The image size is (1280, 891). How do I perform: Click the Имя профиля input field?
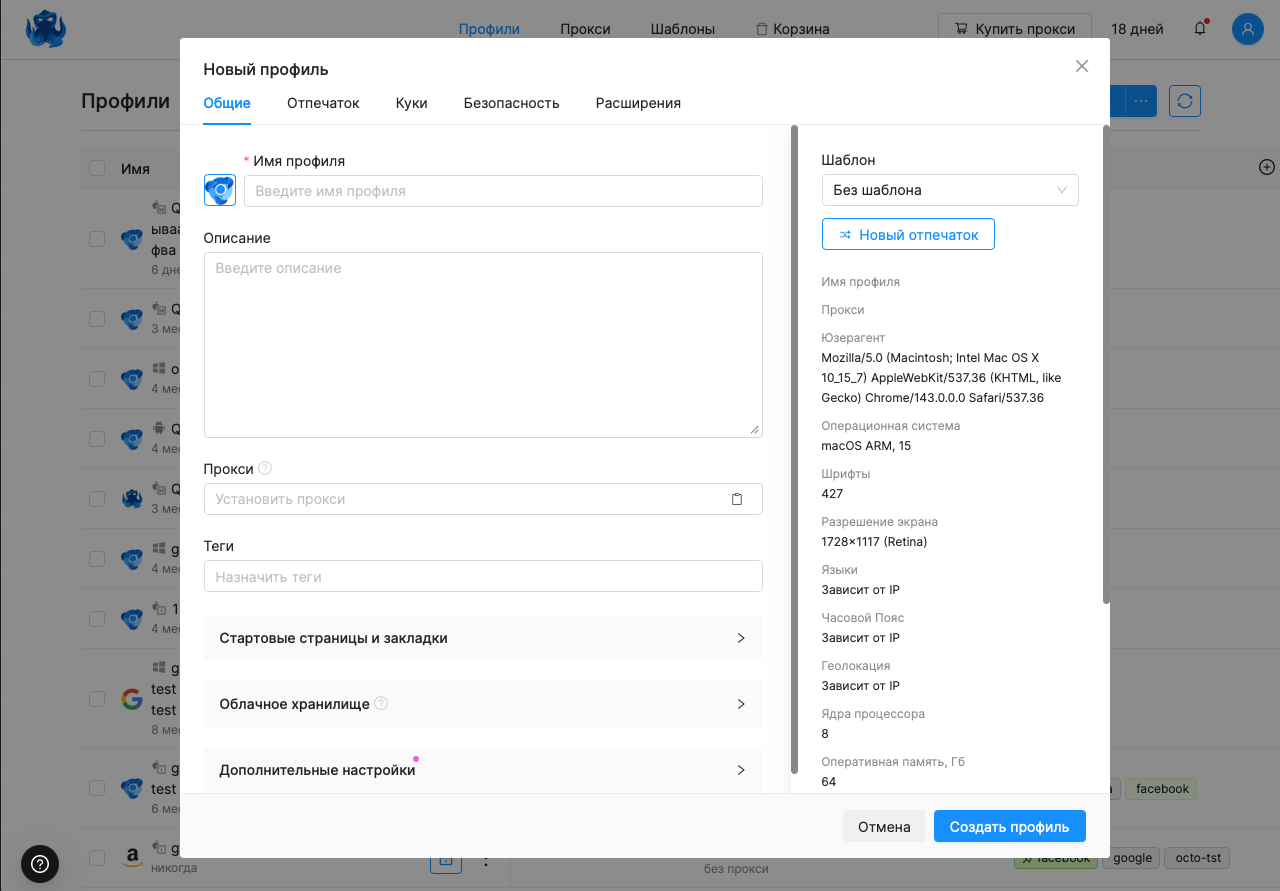pyautogui.click(x=503, y=191)
